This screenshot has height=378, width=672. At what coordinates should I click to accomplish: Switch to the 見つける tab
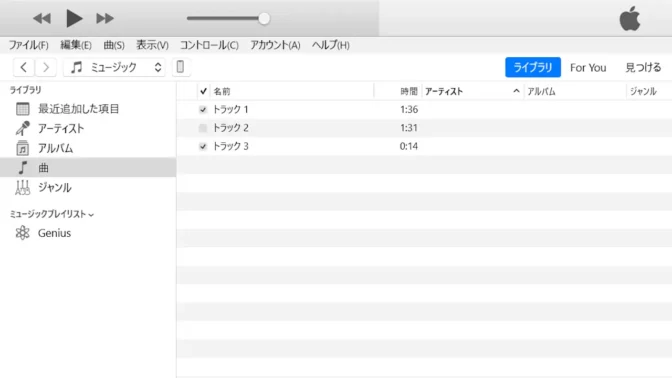(x=643, y=68)
